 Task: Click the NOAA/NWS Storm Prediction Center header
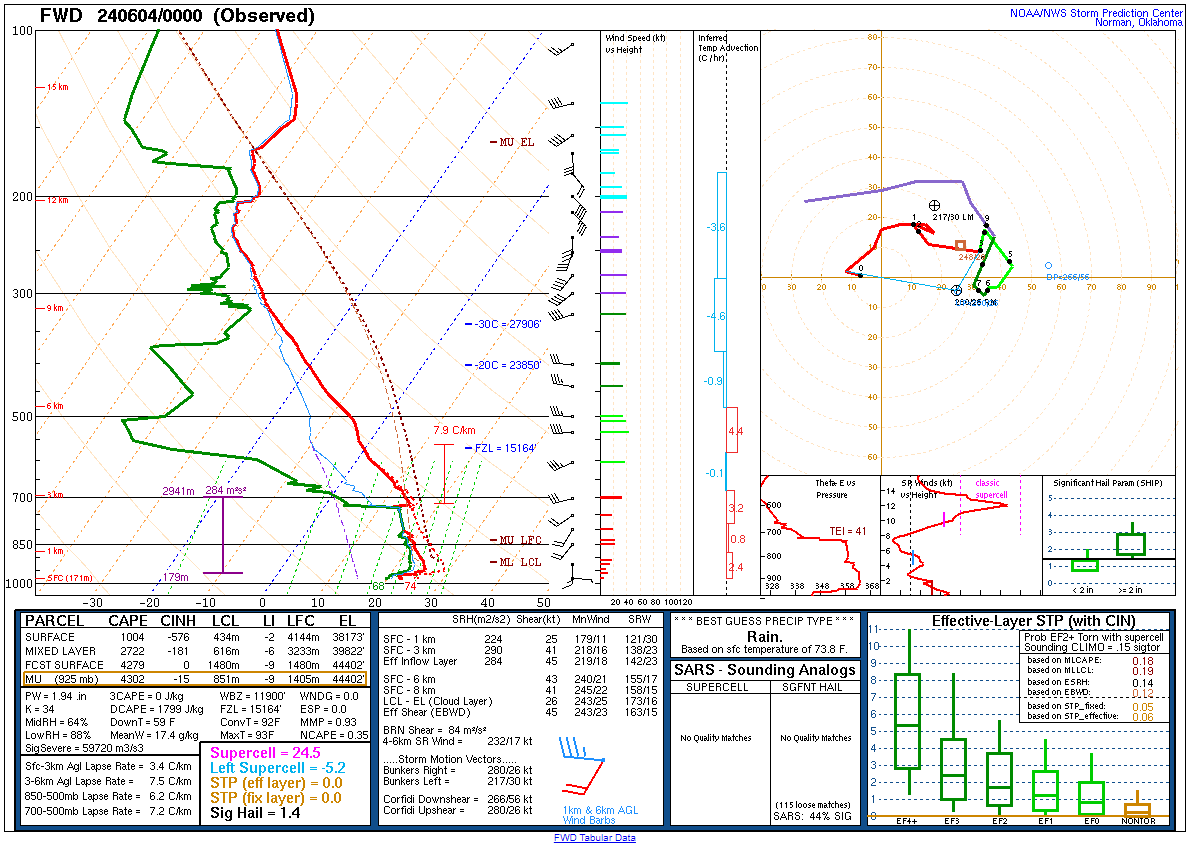coord(1096,12)
